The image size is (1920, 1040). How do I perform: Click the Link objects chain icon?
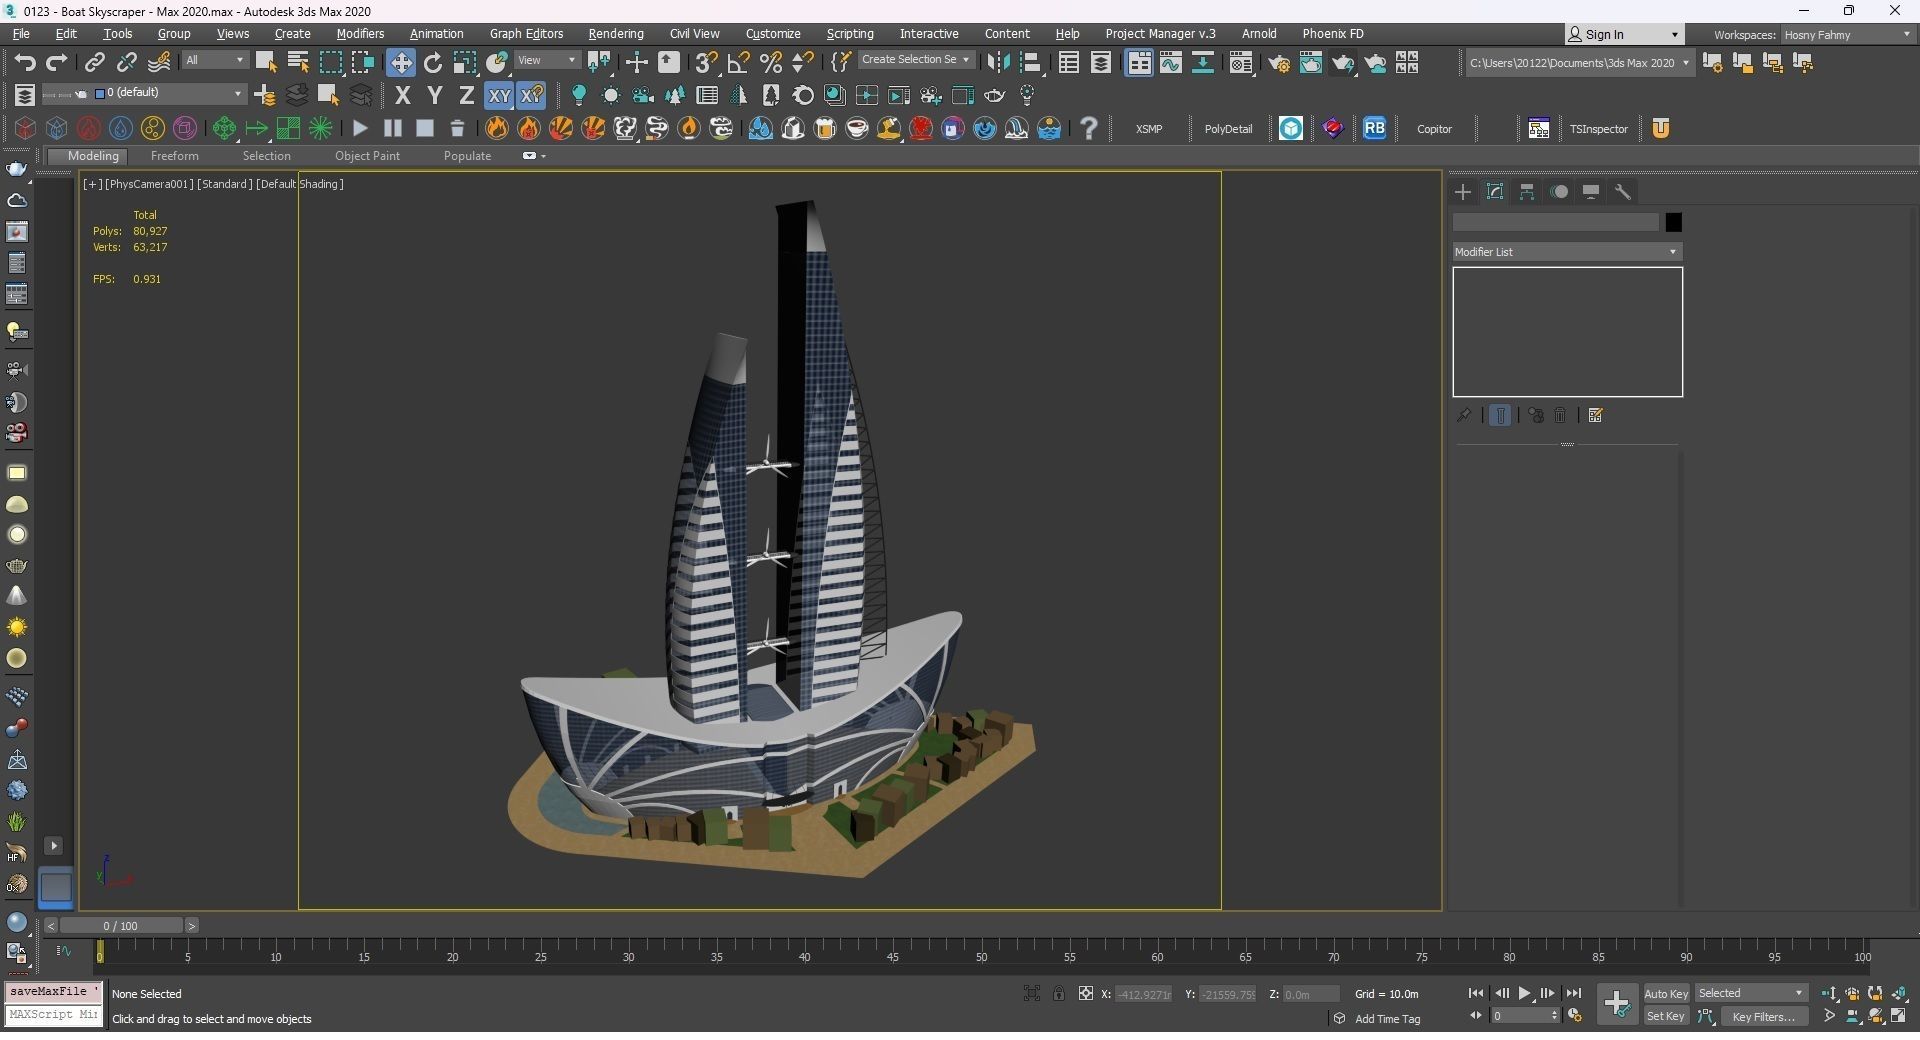tap(94, 63)
